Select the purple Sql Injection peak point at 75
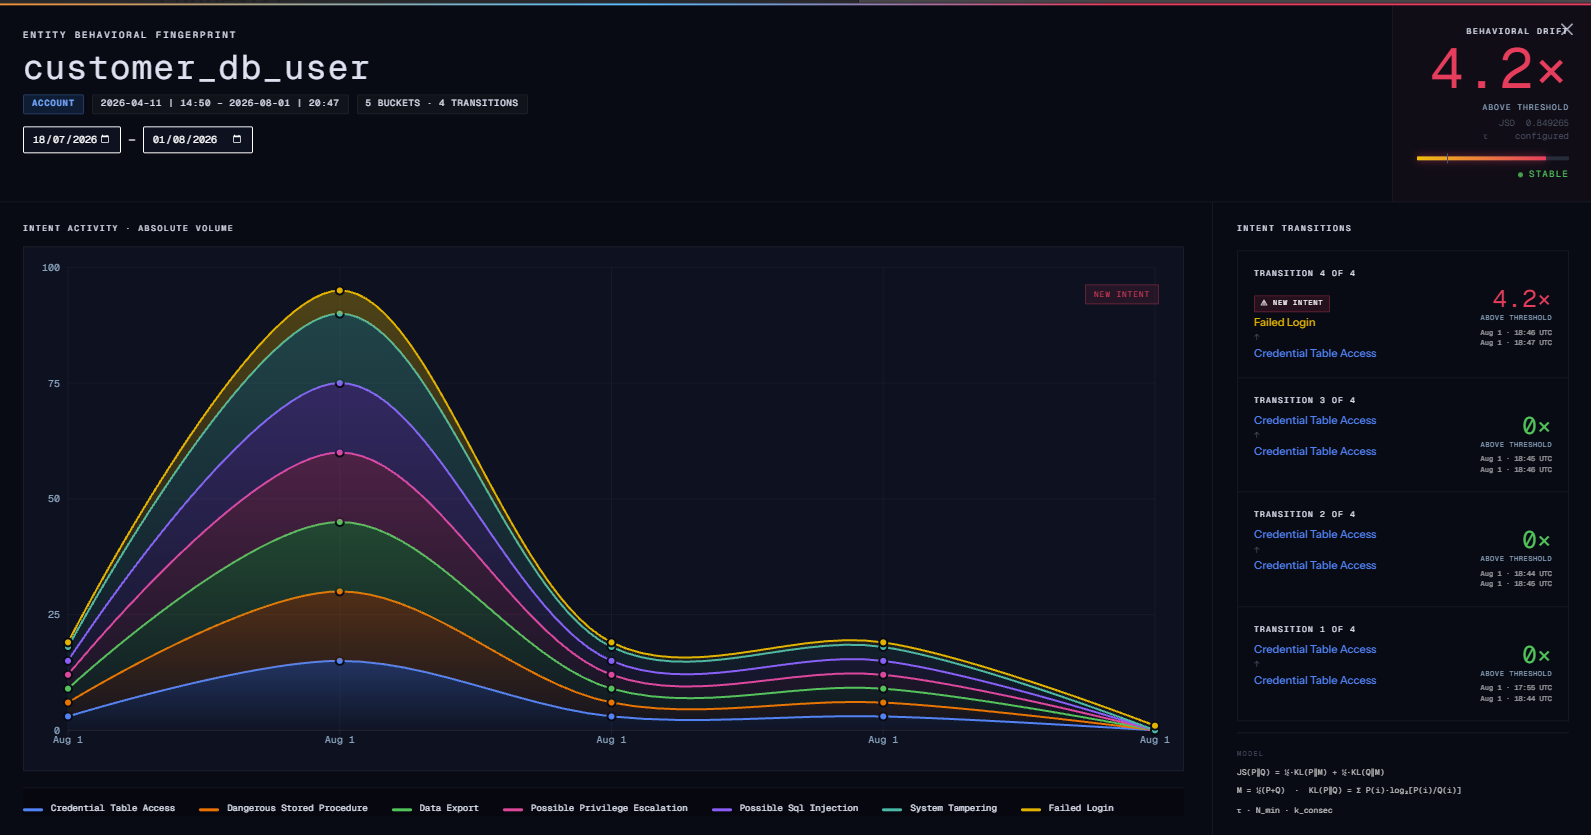This screenshot has height=835, width=1591. 340,383
